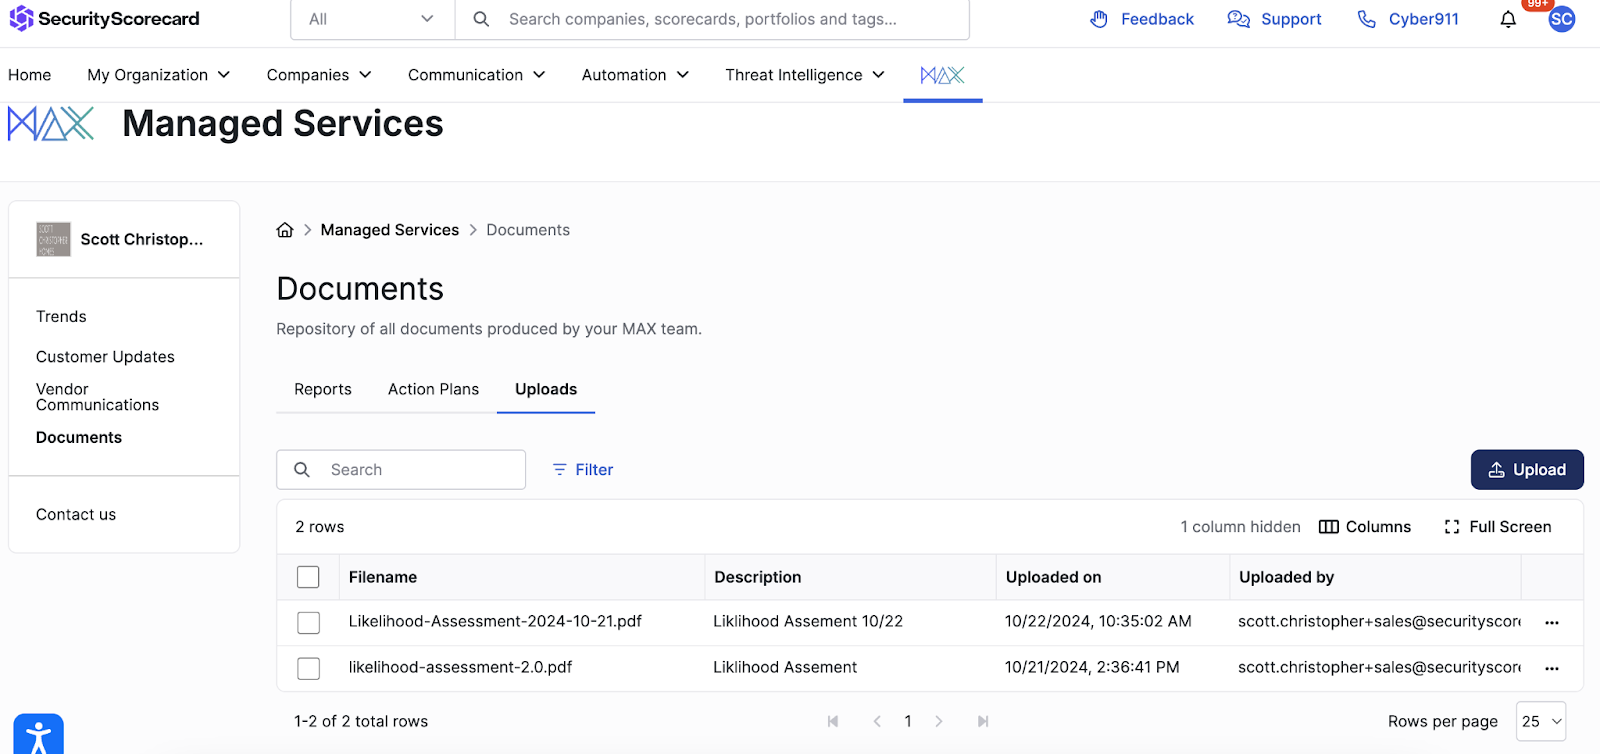
Task: Sort by Filename column header
Action: point(383,577)
